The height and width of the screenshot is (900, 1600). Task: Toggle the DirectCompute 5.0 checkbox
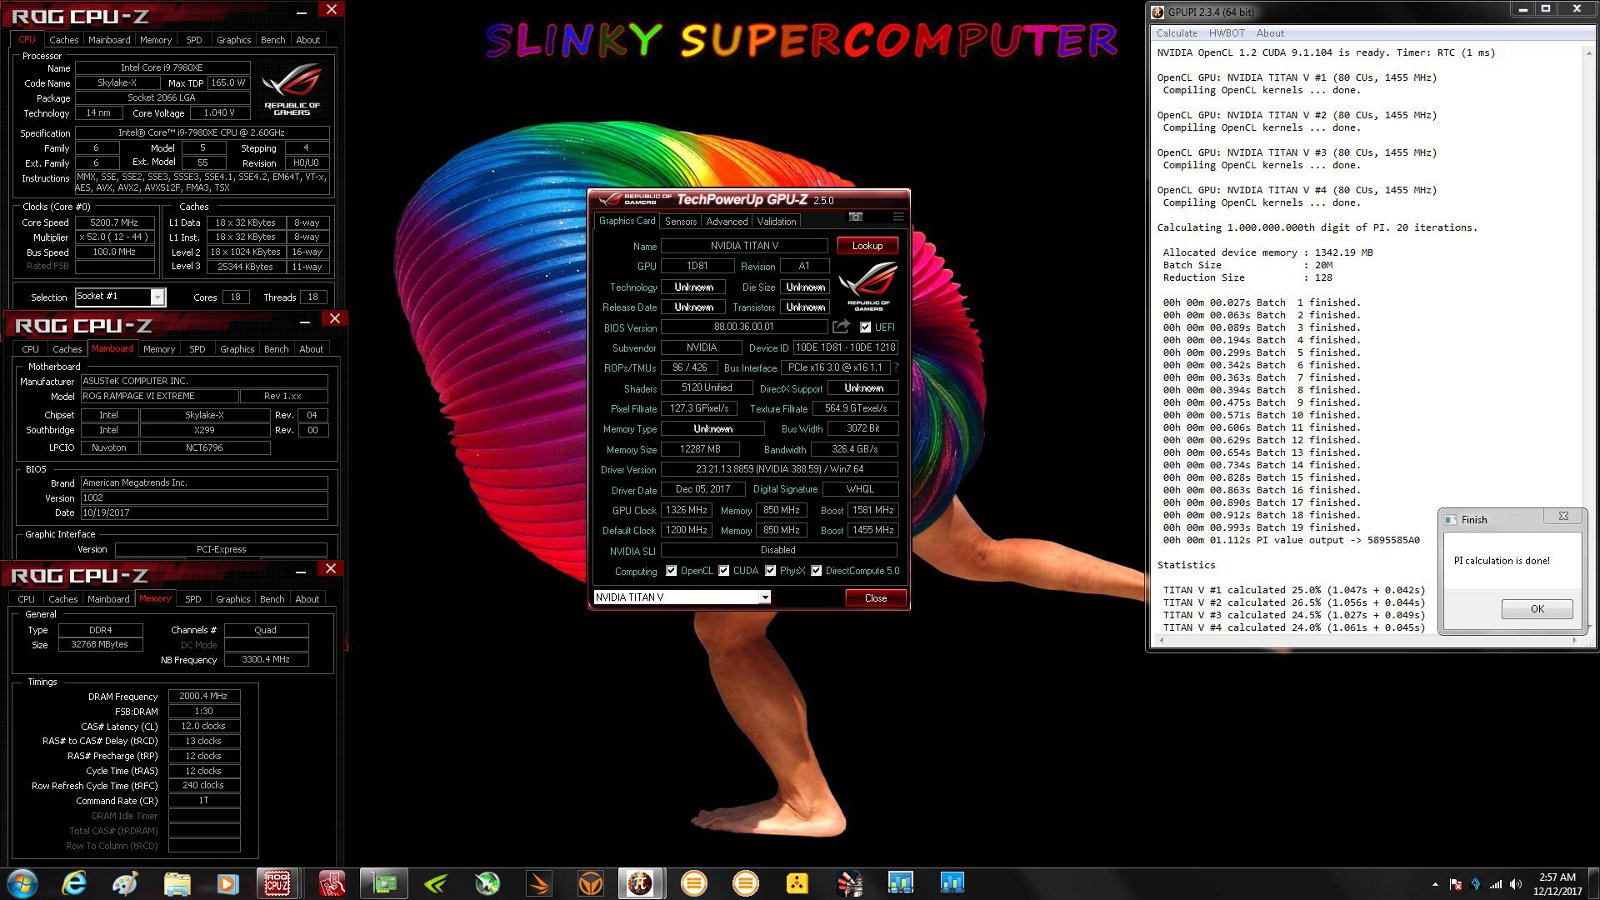(816, 571)
